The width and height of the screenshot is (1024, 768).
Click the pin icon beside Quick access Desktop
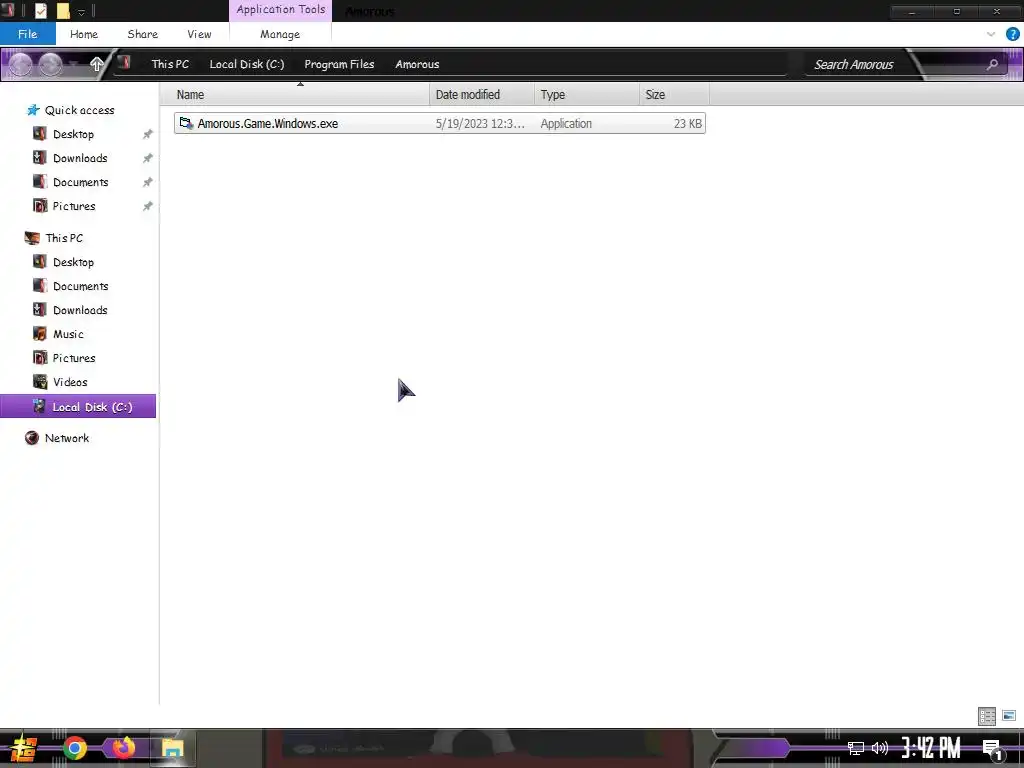(148, 134)
